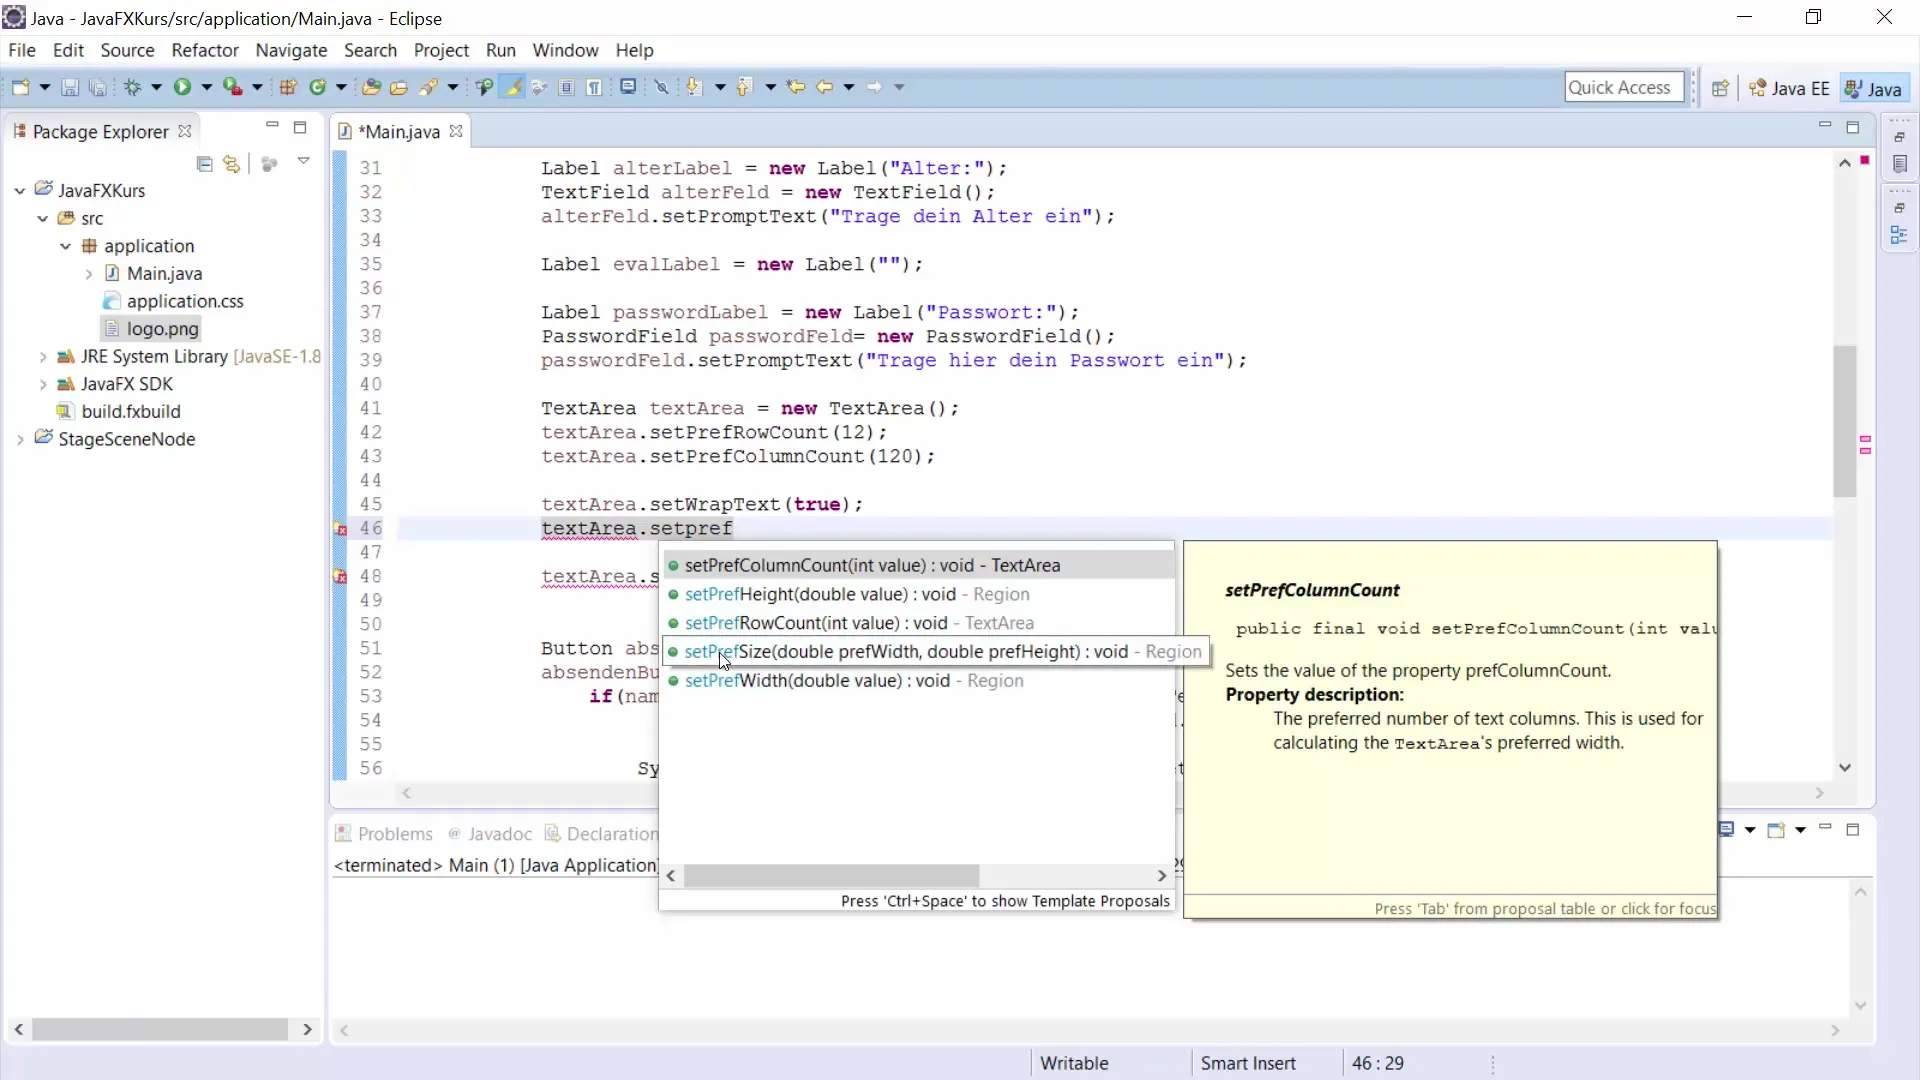Screen dimensions: 1920x1080
Task: Click the Save All icon
Action: coord(97,87)
